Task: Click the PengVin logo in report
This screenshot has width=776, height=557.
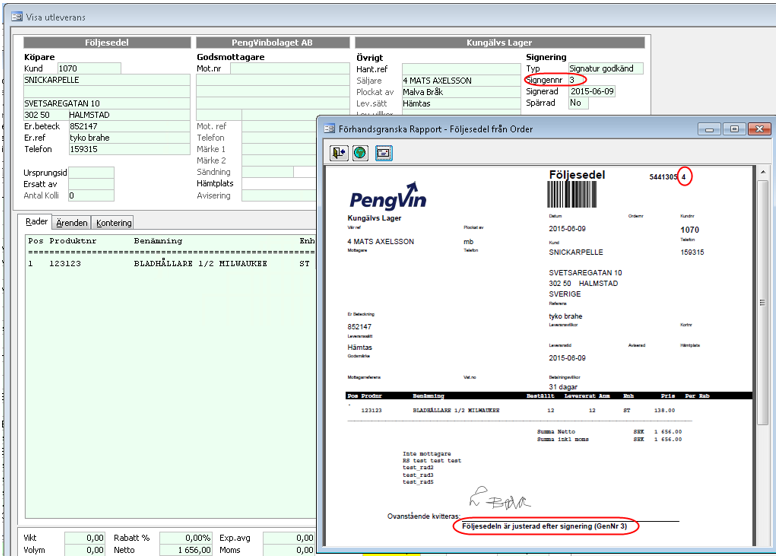Action: coord(388,197)
